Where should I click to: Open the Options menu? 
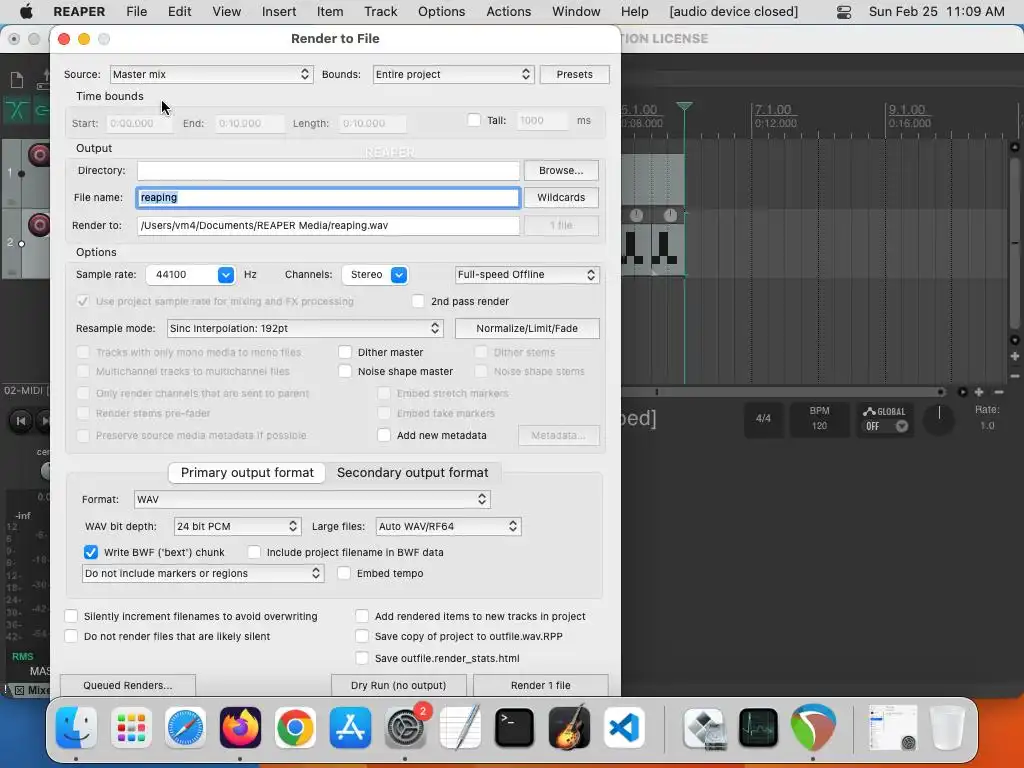(x=441, y=12)
